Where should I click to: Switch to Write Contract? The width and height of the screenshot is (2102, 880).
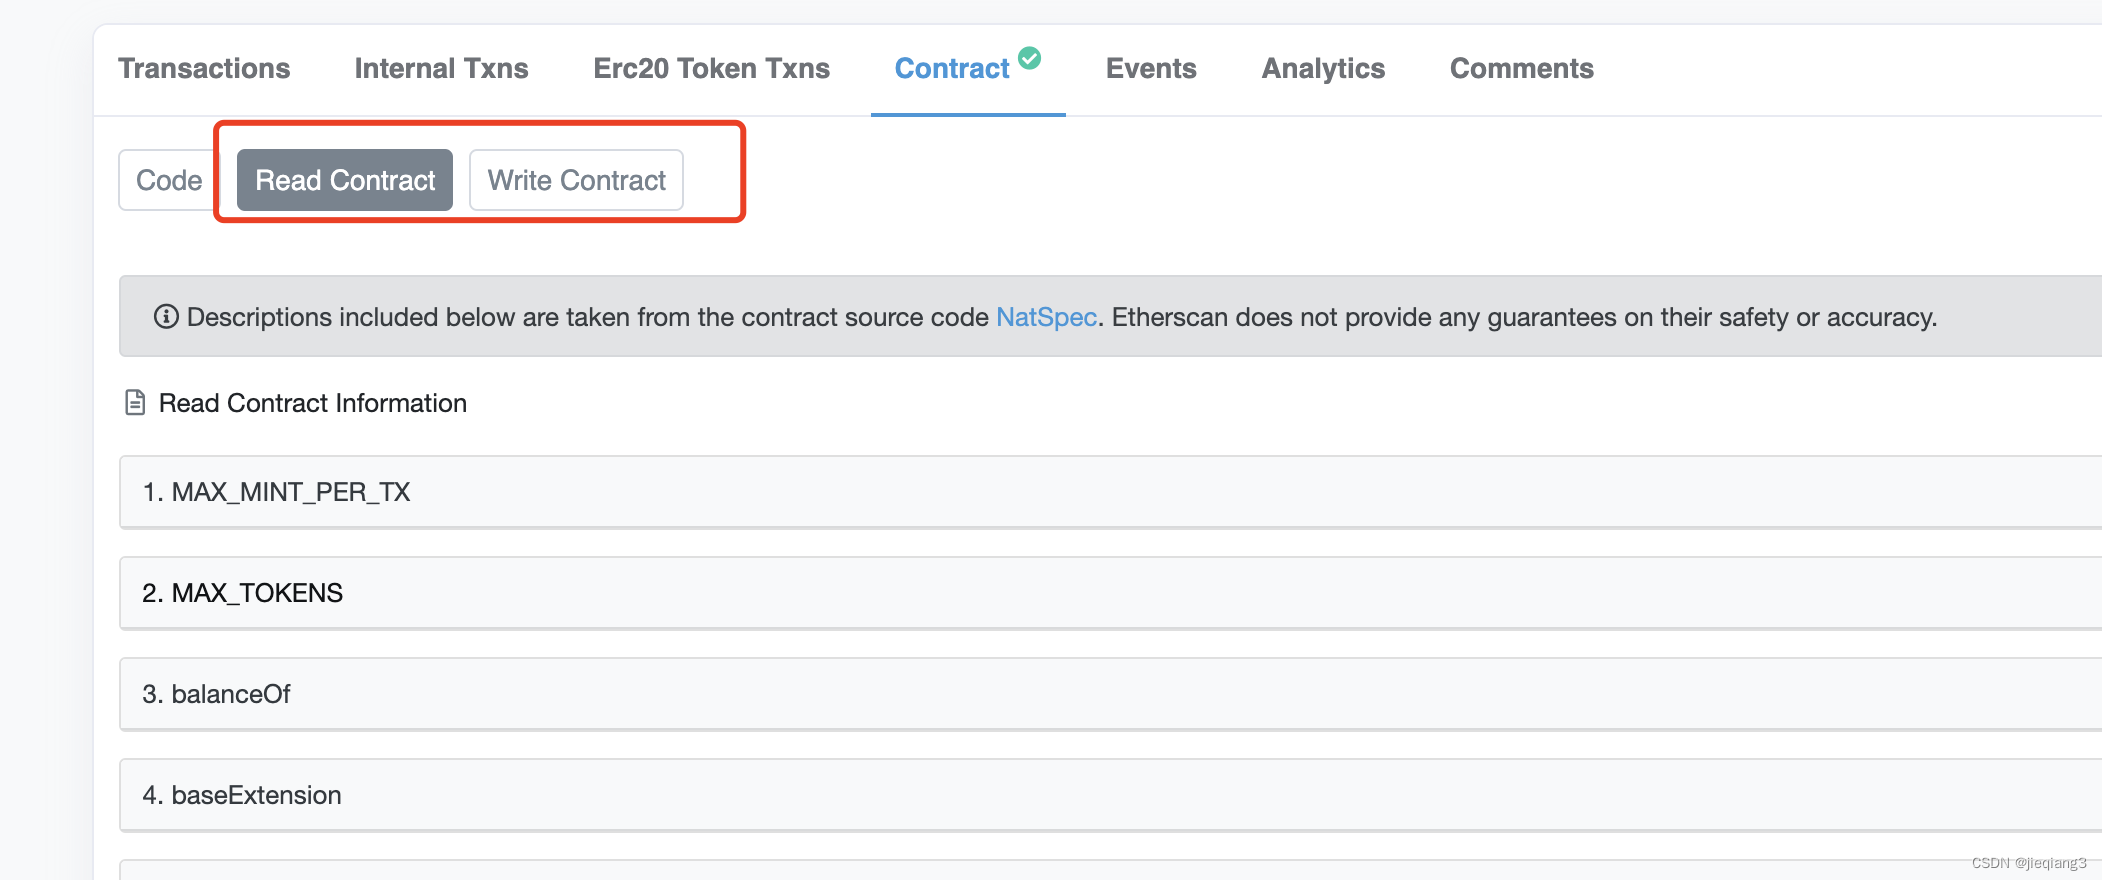pos(576,180)
